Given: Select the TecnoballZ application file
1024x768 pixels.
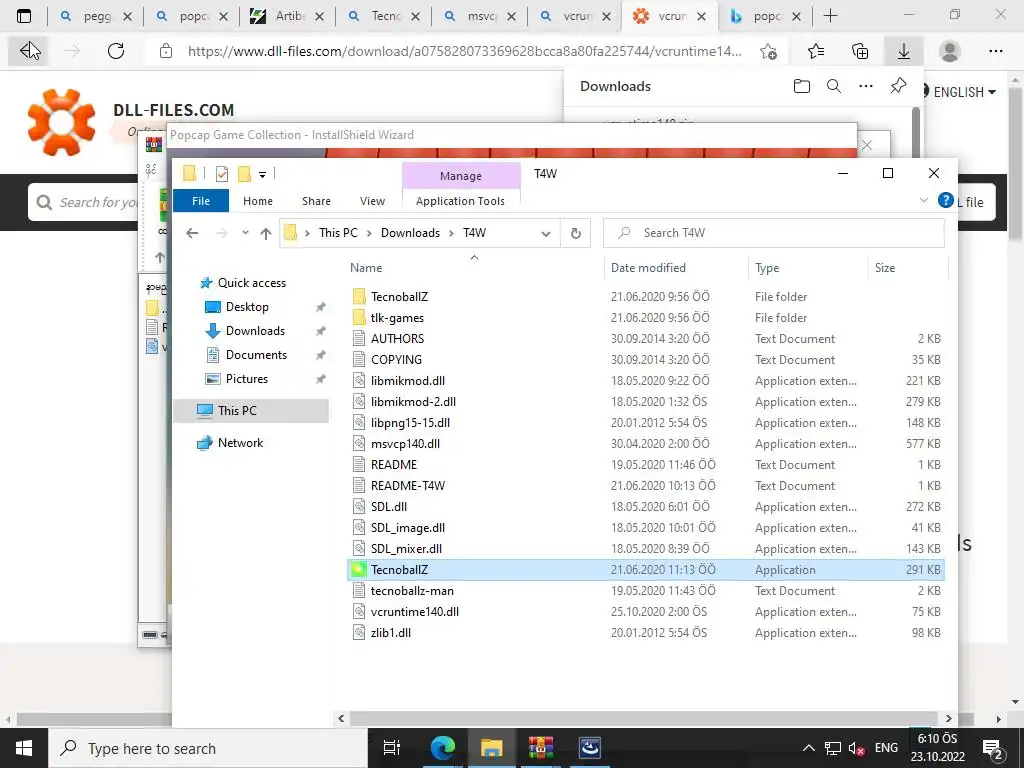Looking at the screenshot, I should click(x=646, y=569).
